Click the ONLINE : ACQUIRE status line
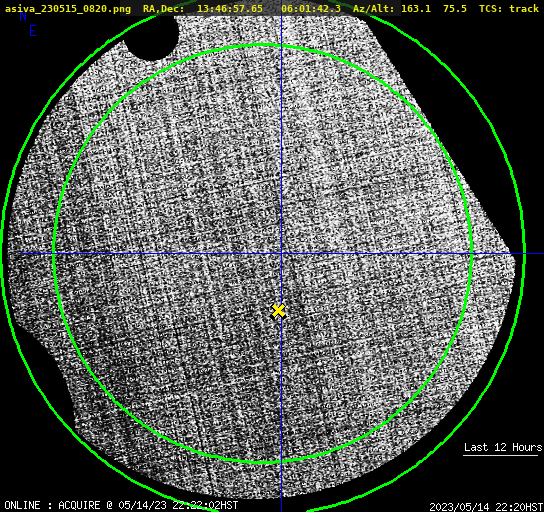Viewport: 544px width, 512px height. pyautogui.click(x=121, y=505)
